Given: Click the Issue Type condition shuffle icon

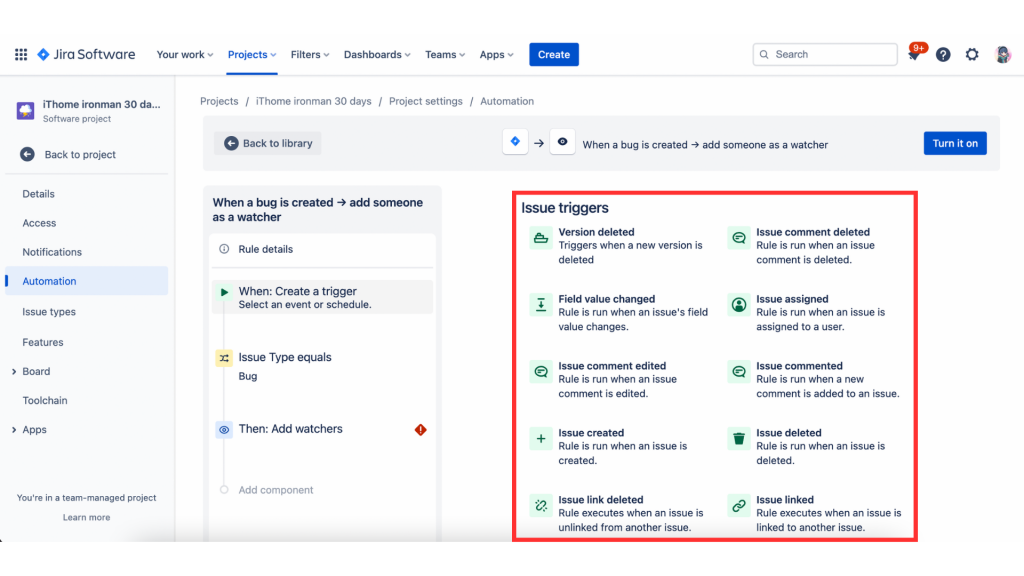Looking at the screenshot, I should [224, 358].
